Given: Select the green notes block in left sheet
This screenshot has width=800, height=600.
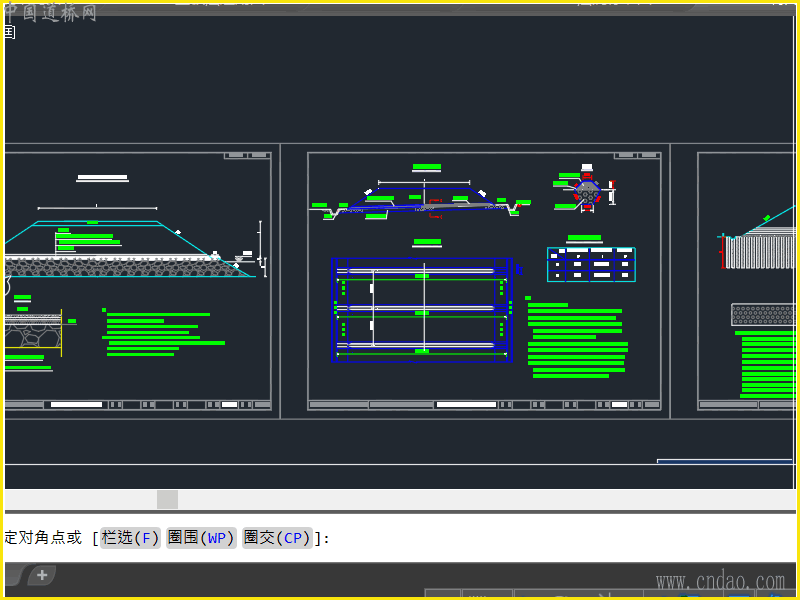Looking at the screenshot, I should pos(163,333).
